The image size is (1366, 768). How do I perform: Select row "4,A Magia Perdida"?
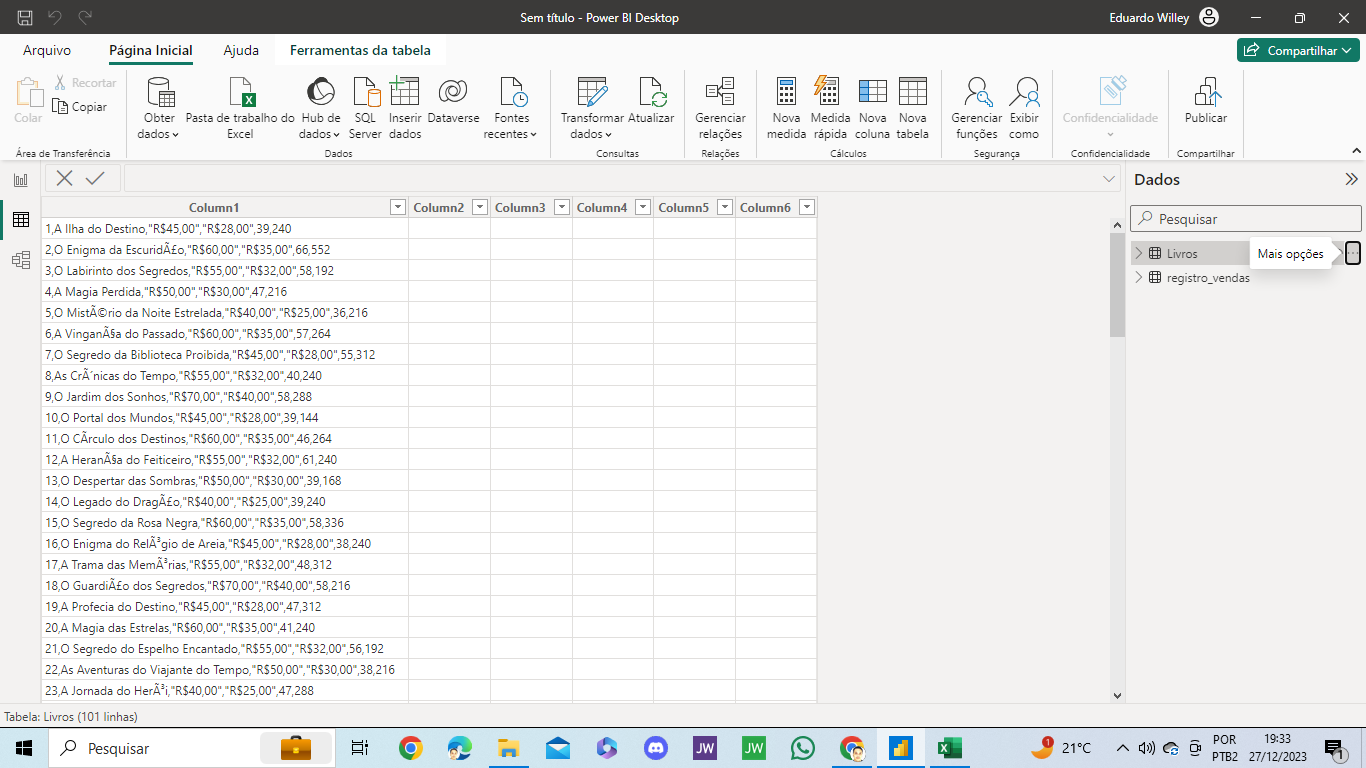pyautogui.click(x=225, y=291)
